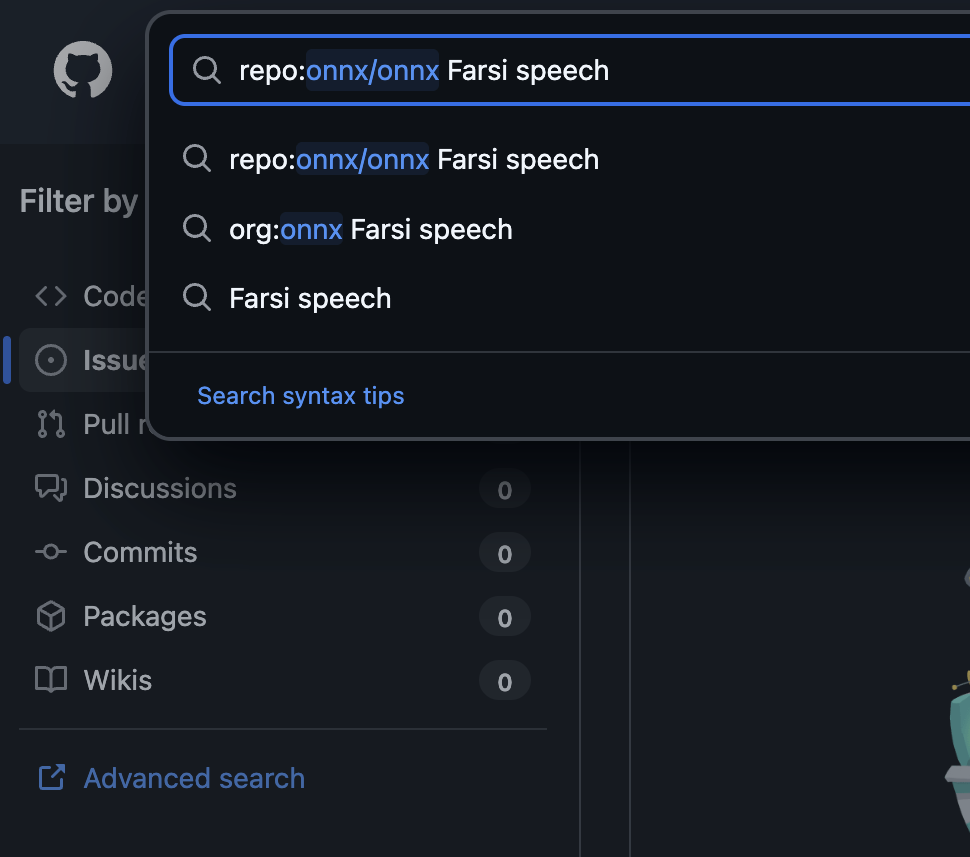Pick the plain 'Farsi speech' suggestion
Image resolution: width=970 pixels, height=857 pixels.
[x=309, y=299]
